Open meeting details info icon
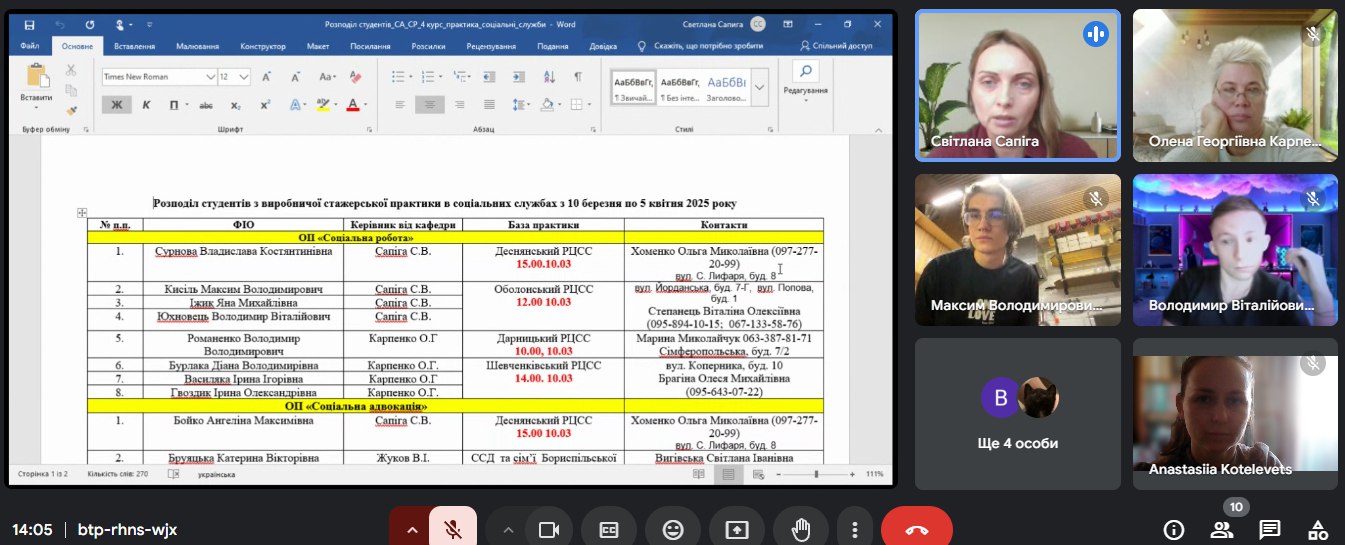The height and width of the screenshot is (545, 1345). (x=1174, y=529)
